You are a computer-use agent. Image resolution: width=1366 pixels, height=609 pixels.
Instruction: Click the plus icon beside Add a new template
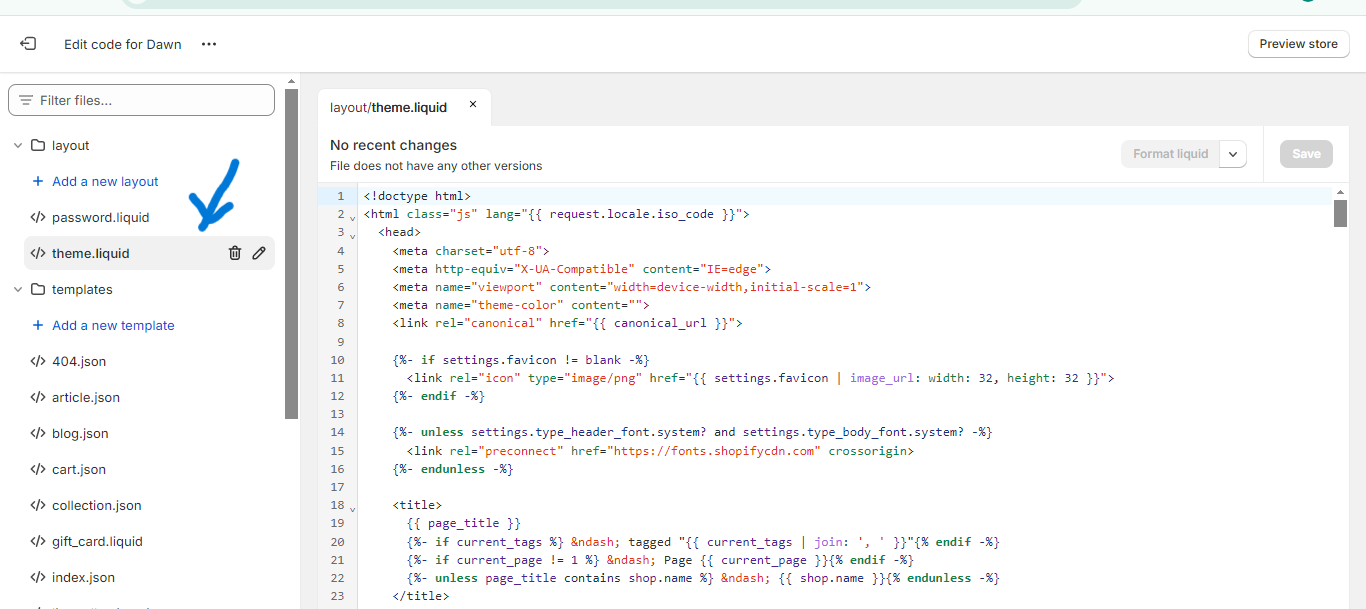tap(38, 325)
